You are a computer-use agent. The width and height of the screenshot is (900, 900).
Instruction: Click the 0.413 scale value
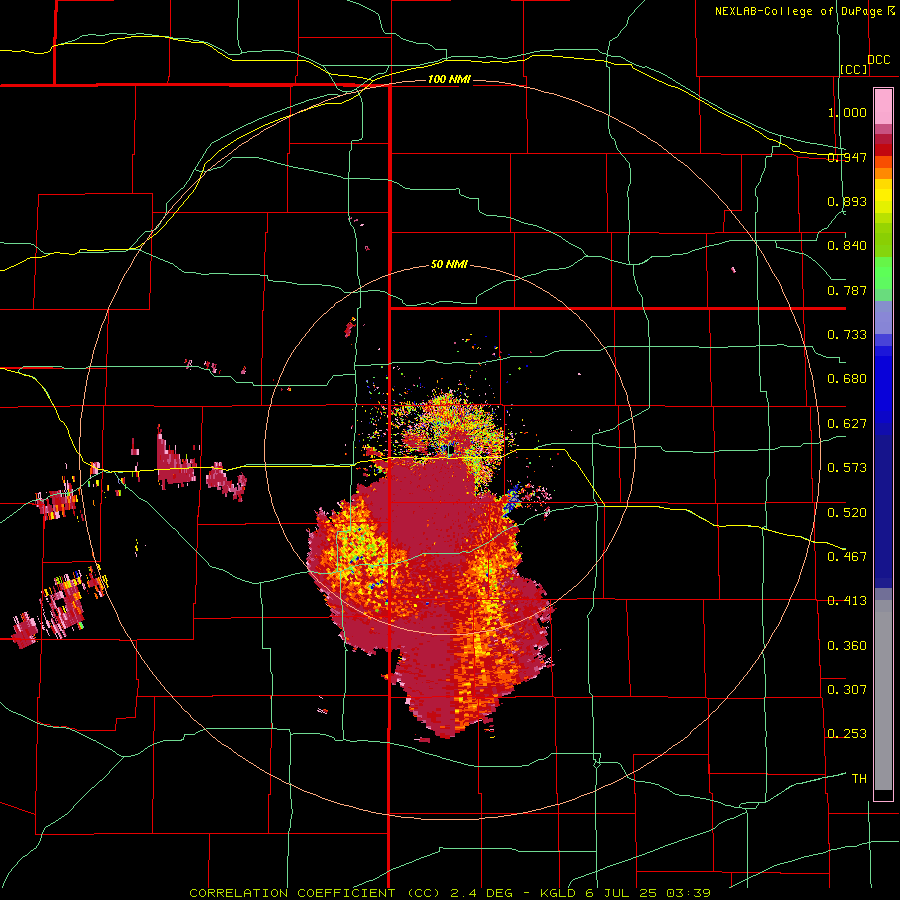[847, 601]
